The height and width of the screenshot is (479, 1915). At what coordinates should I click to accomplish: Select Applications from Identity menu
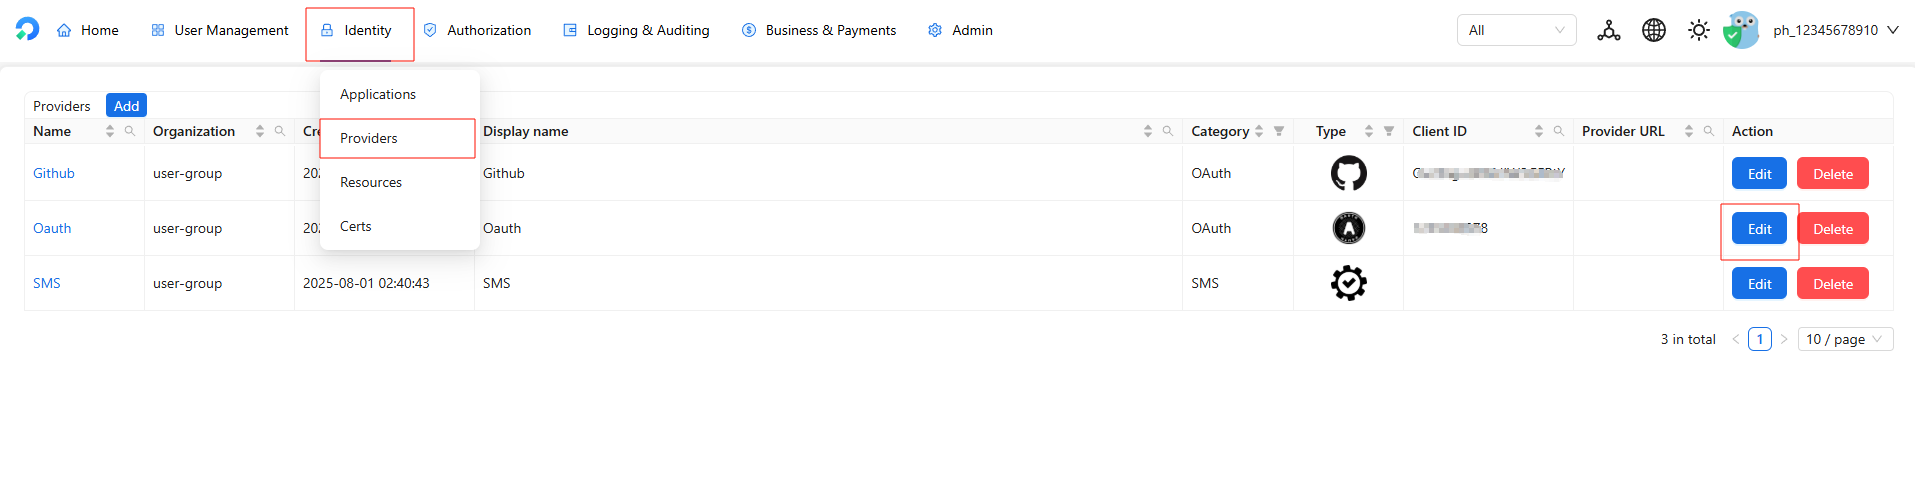coord(378,94)
